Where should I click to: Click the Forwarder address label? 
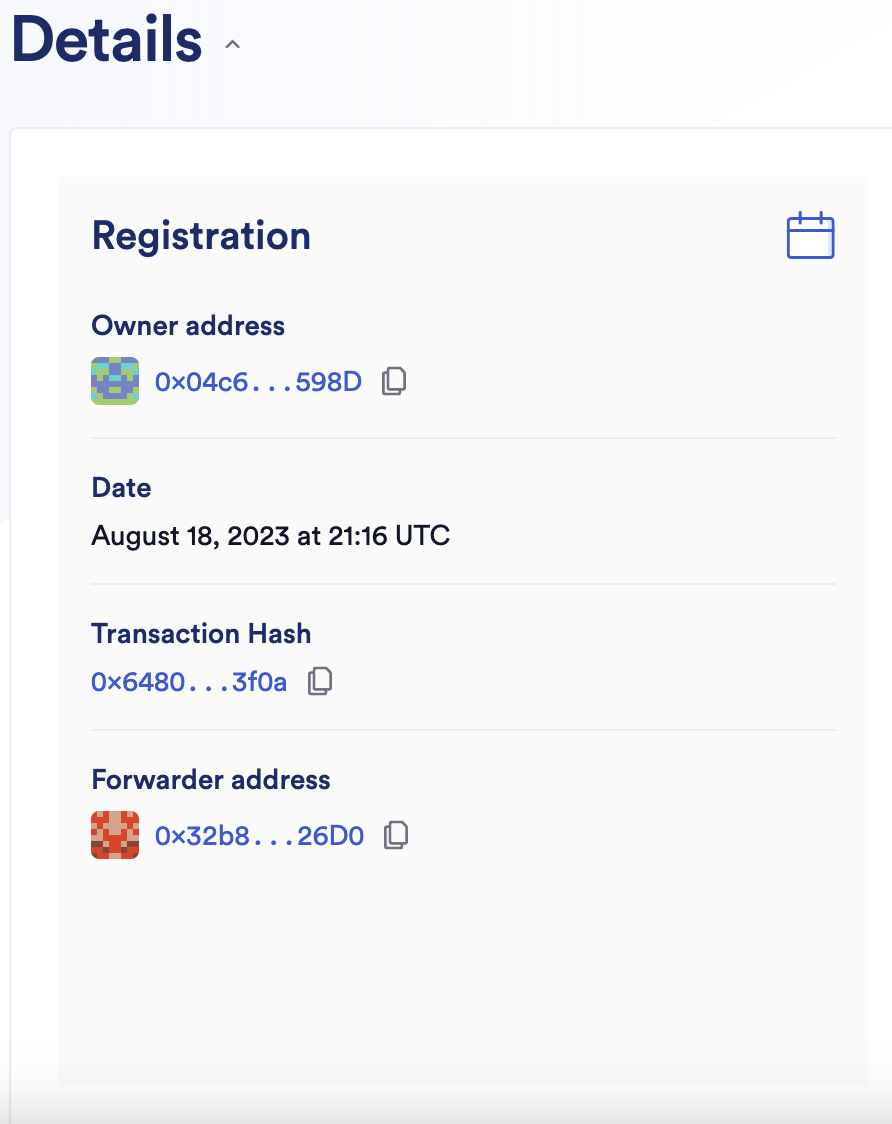210,780
